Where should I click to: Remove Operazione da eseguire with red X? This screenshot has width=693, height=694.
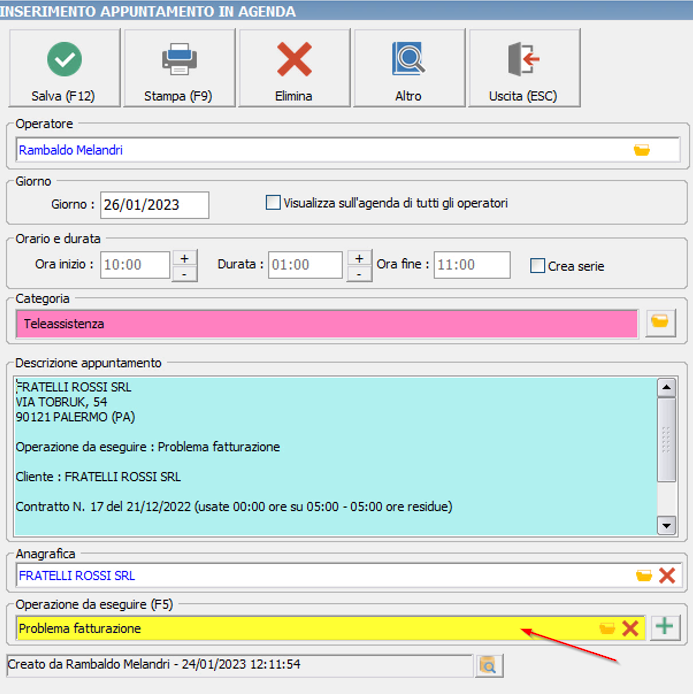(x=630, y=628)
